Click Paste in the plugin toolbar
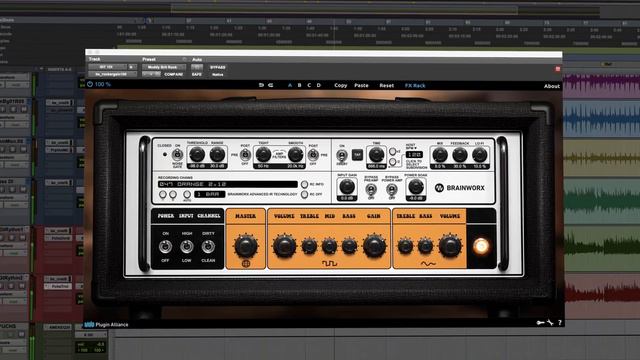The width and height of the screenshot is (640, 360). (x=361, y=85)
